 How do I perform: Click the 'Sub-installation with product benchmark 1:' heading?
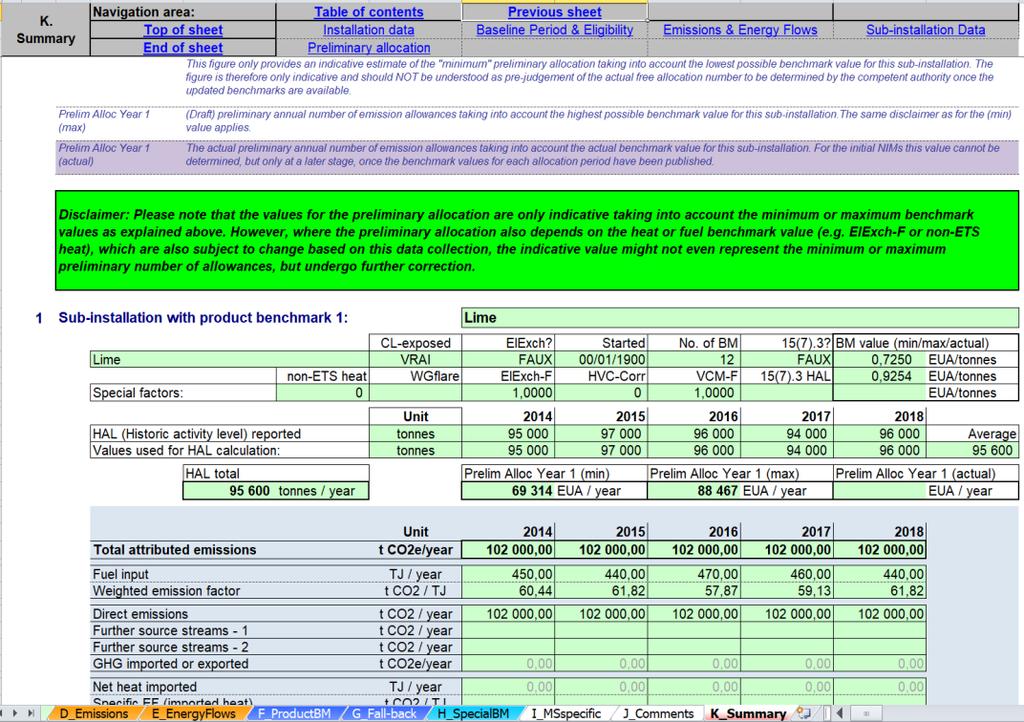[x=203, y=318]
